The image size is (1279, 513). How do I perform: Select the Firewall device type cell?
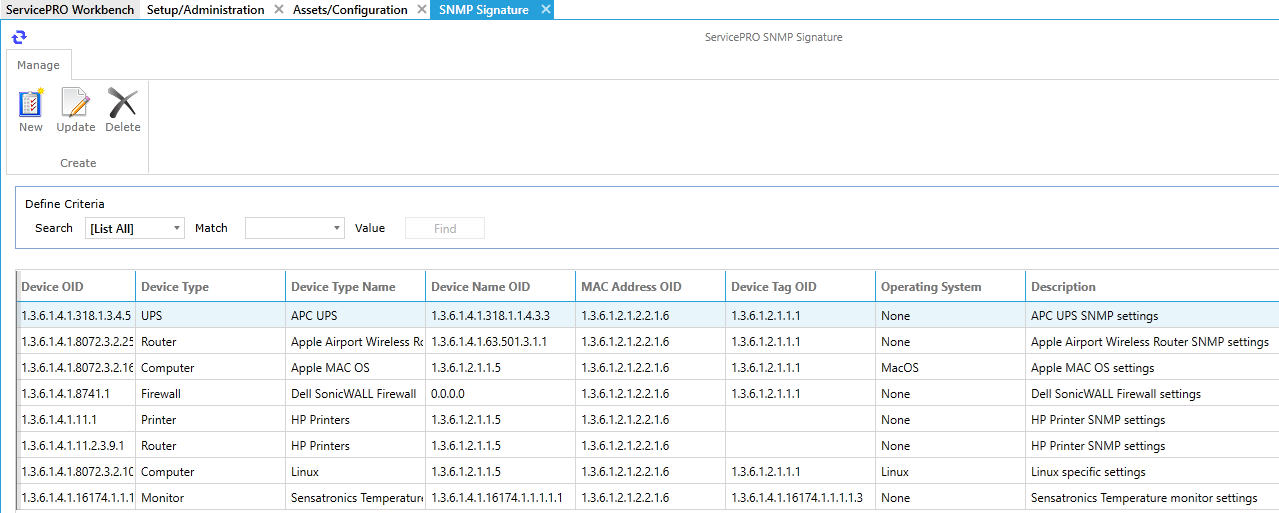click(x=210, y=393)
